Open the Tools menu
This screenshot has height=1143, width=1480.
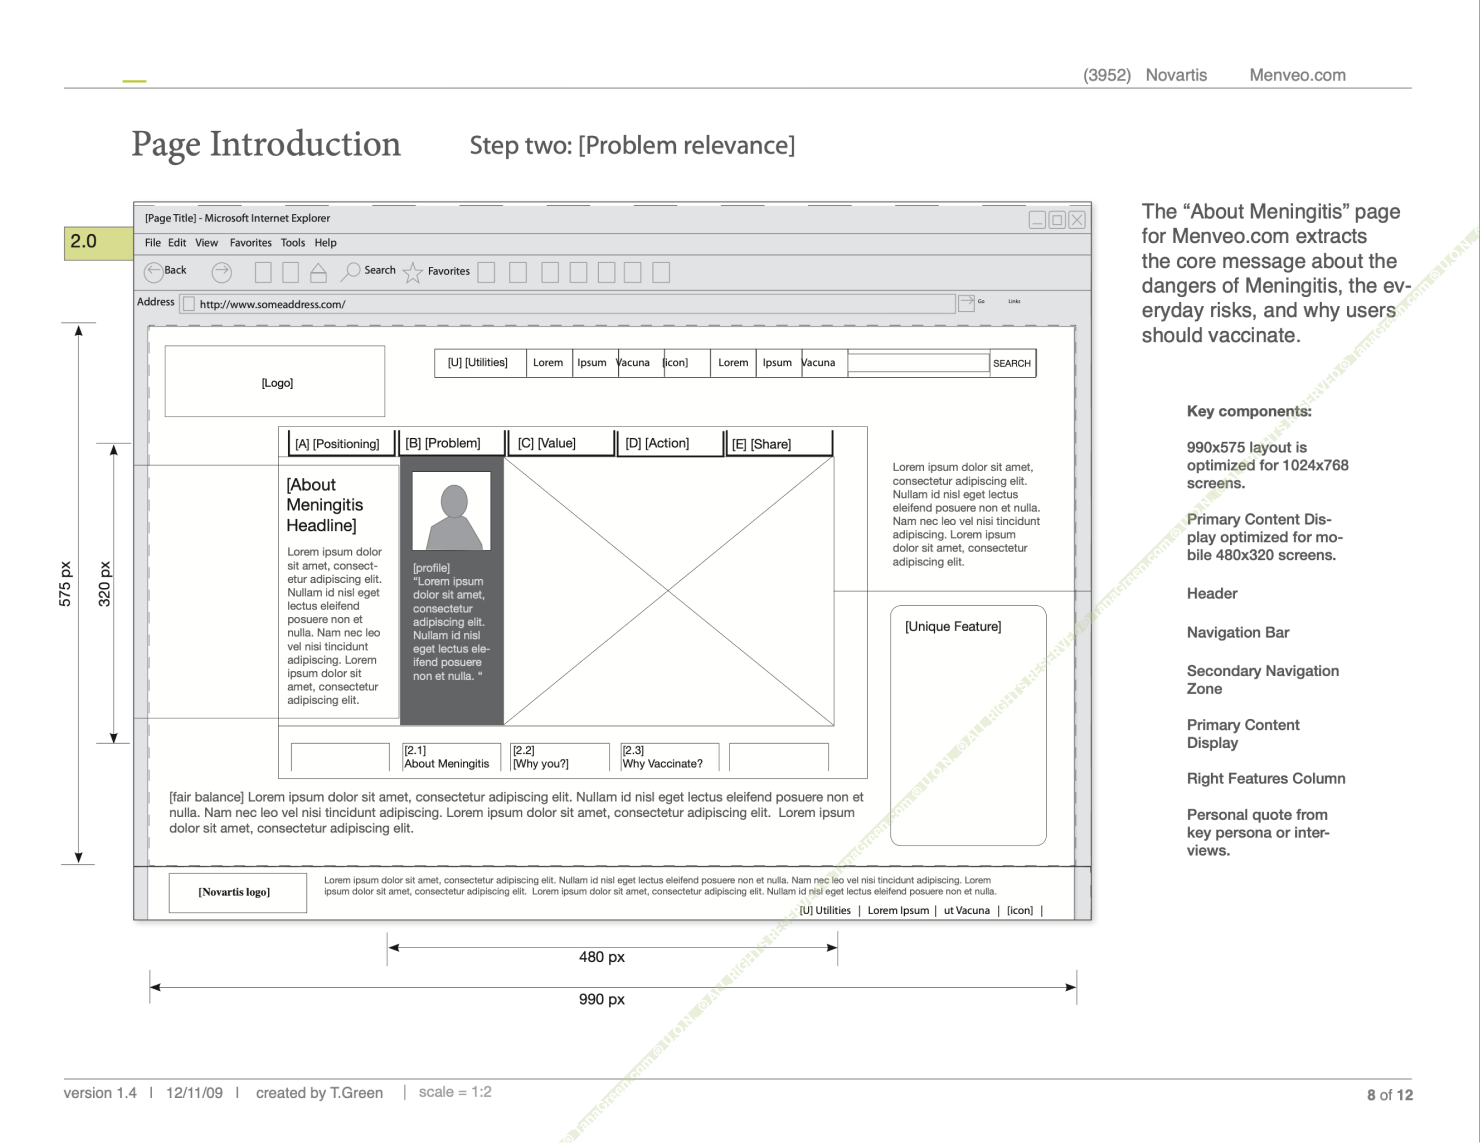[x=293, y=243]
